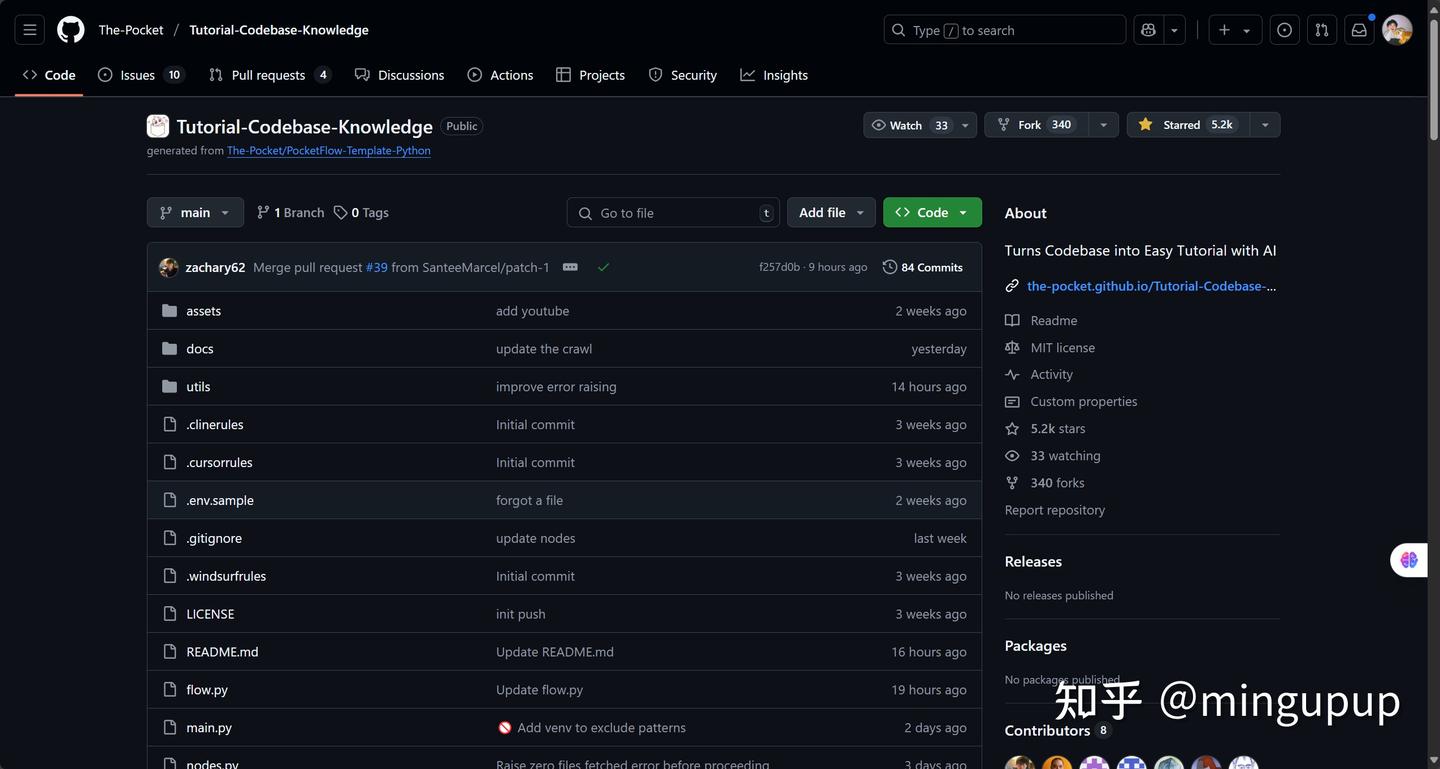Open the Copilot chat icon
This screenshot has height=769, width=1440.
tap(1149, 30)
